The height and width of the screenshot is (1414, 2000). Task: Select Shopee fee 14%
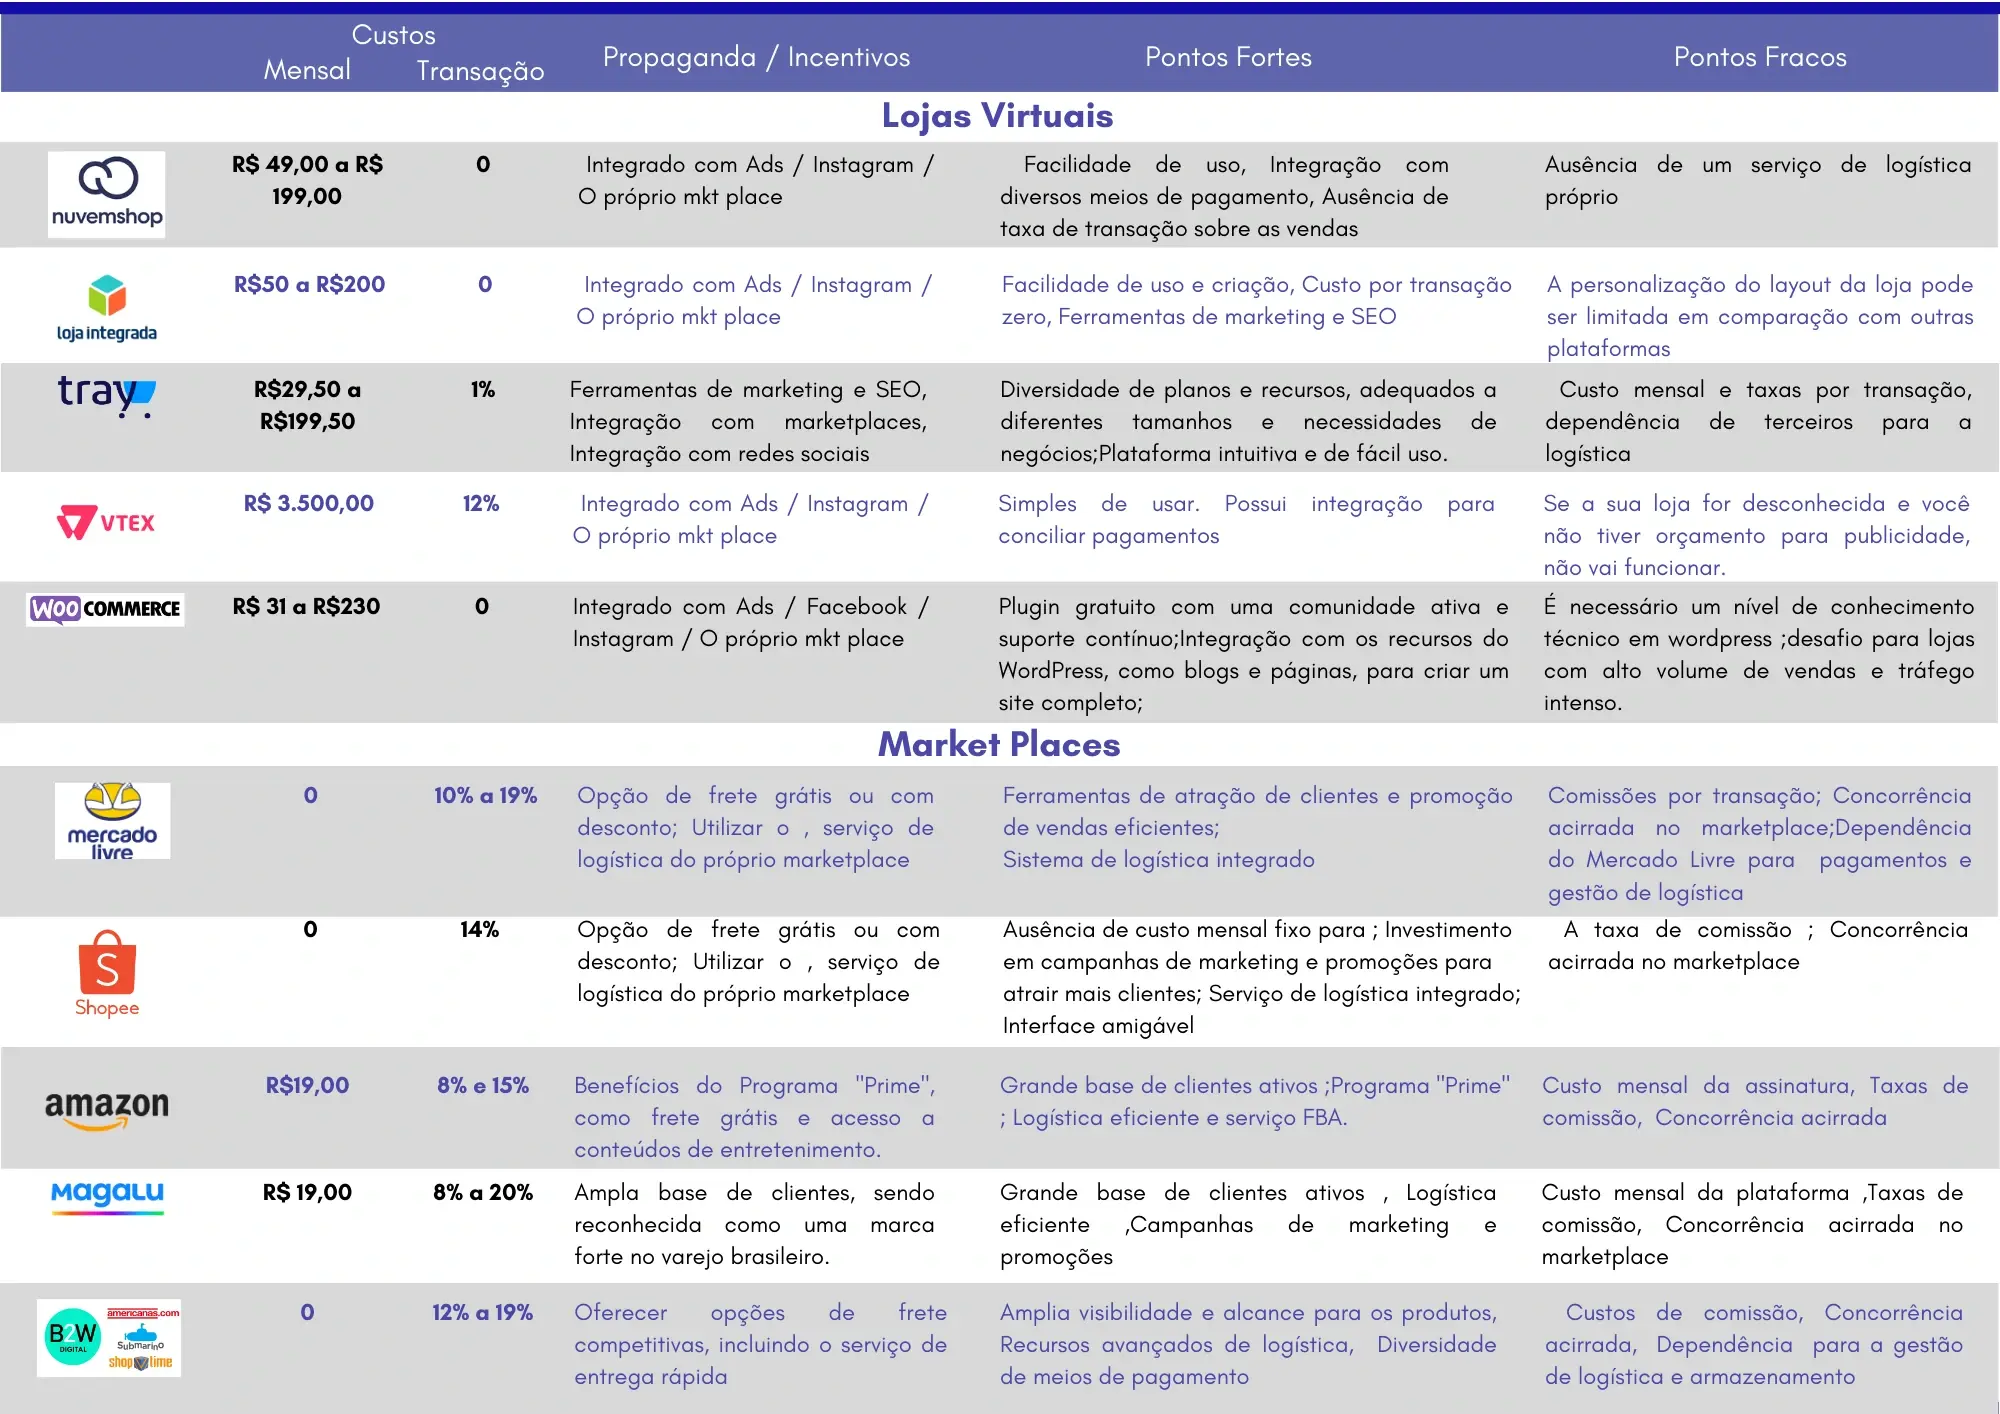[480, 929]
